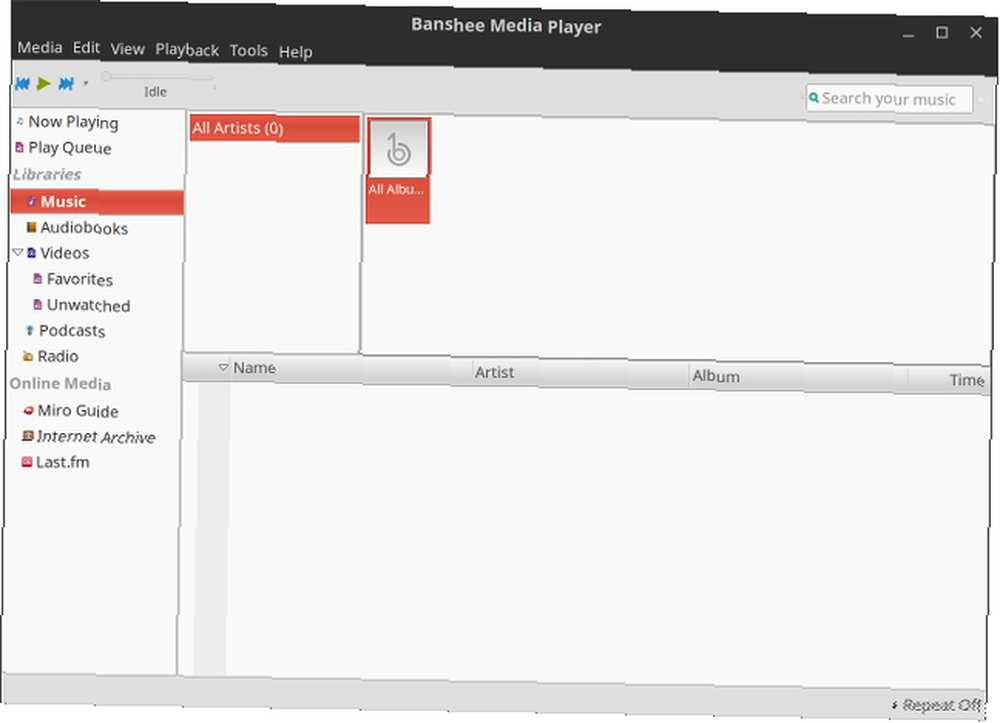Select the Now Playing note icon
1000x723 pixels.
coord(20,120)
